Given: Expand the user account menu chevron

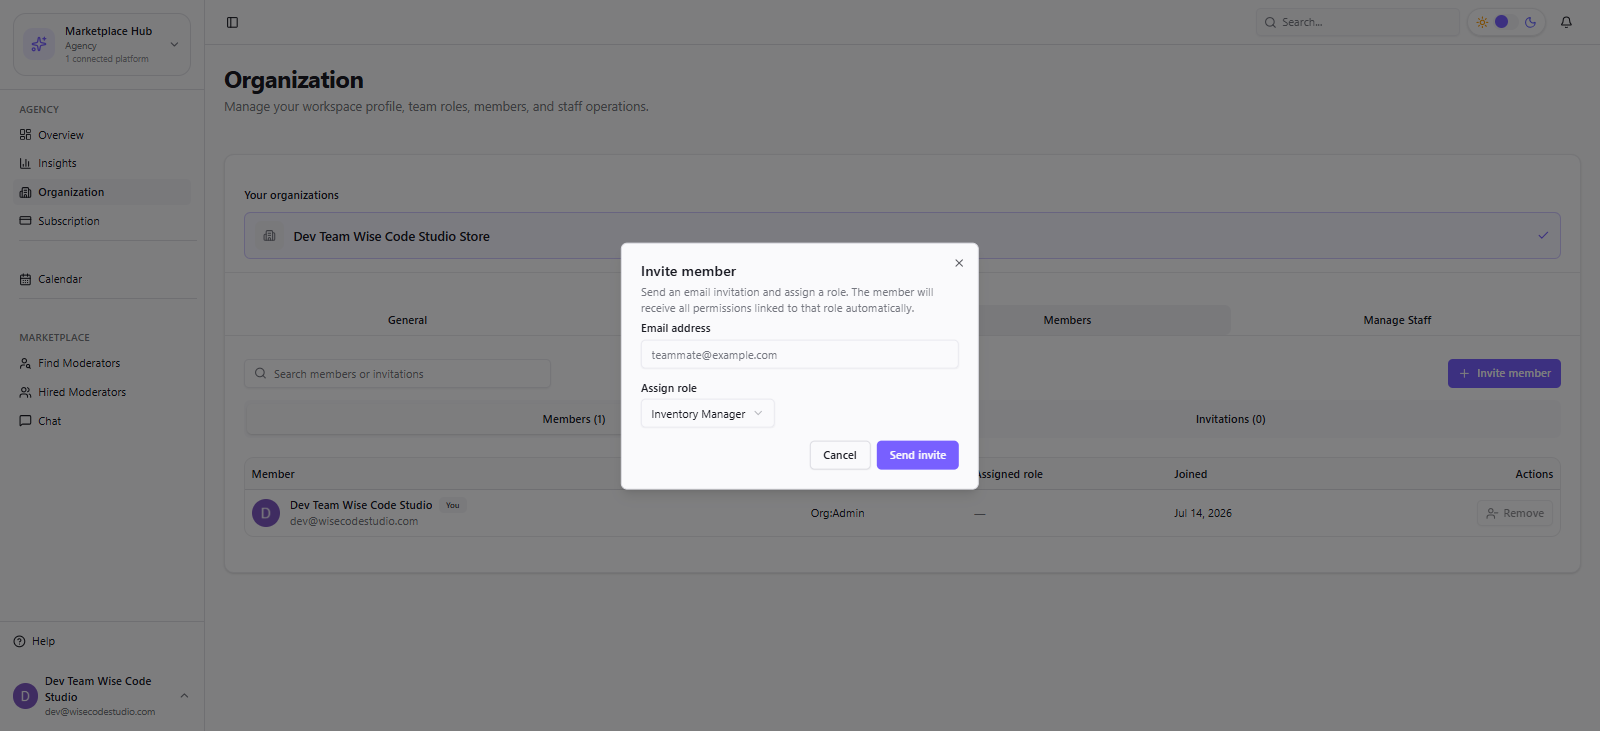Looking at the screenshot, I should point(184,695).
